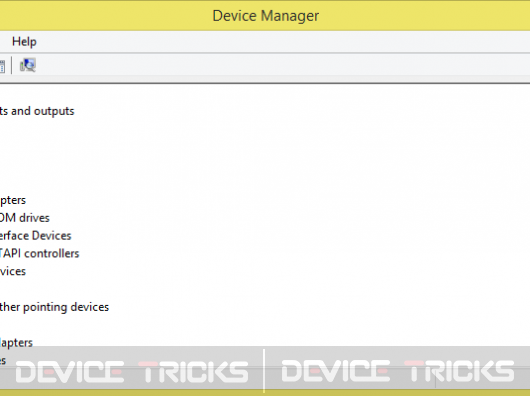The width and height of the screenshot is (530, 396).
Task: Select the DVD/CD-ROM drives entry
Action: pyautogui.click(x=25, y=218)
